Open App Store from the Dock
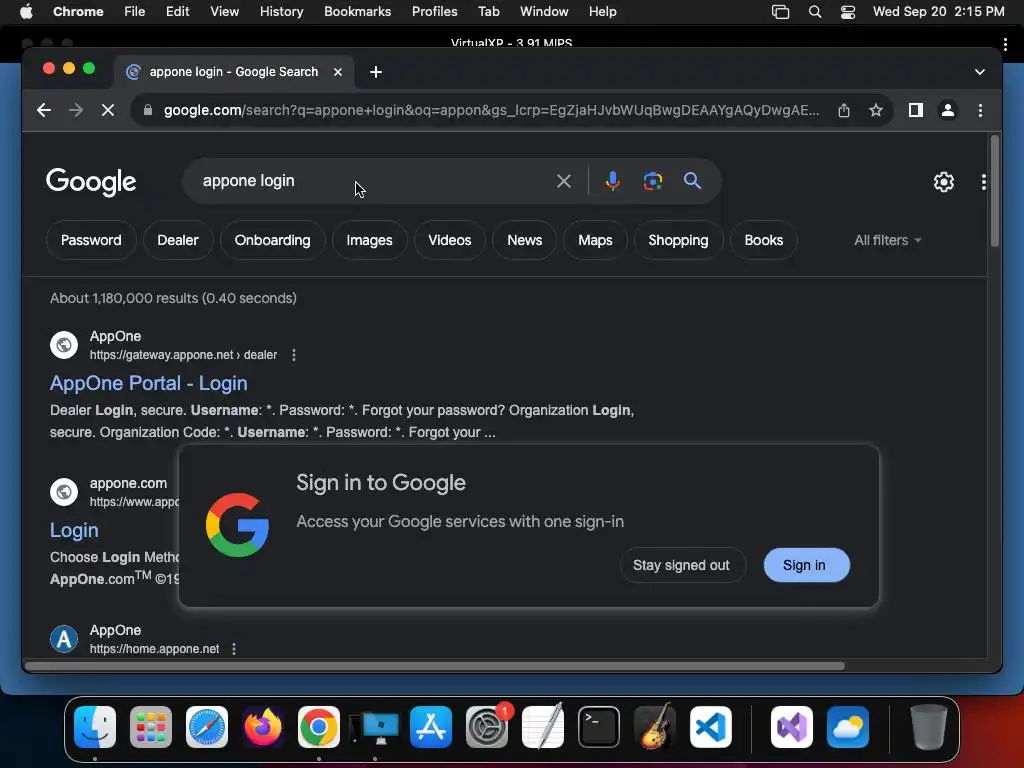Viewport: 1024px width, 768px height. pos(431,727)
